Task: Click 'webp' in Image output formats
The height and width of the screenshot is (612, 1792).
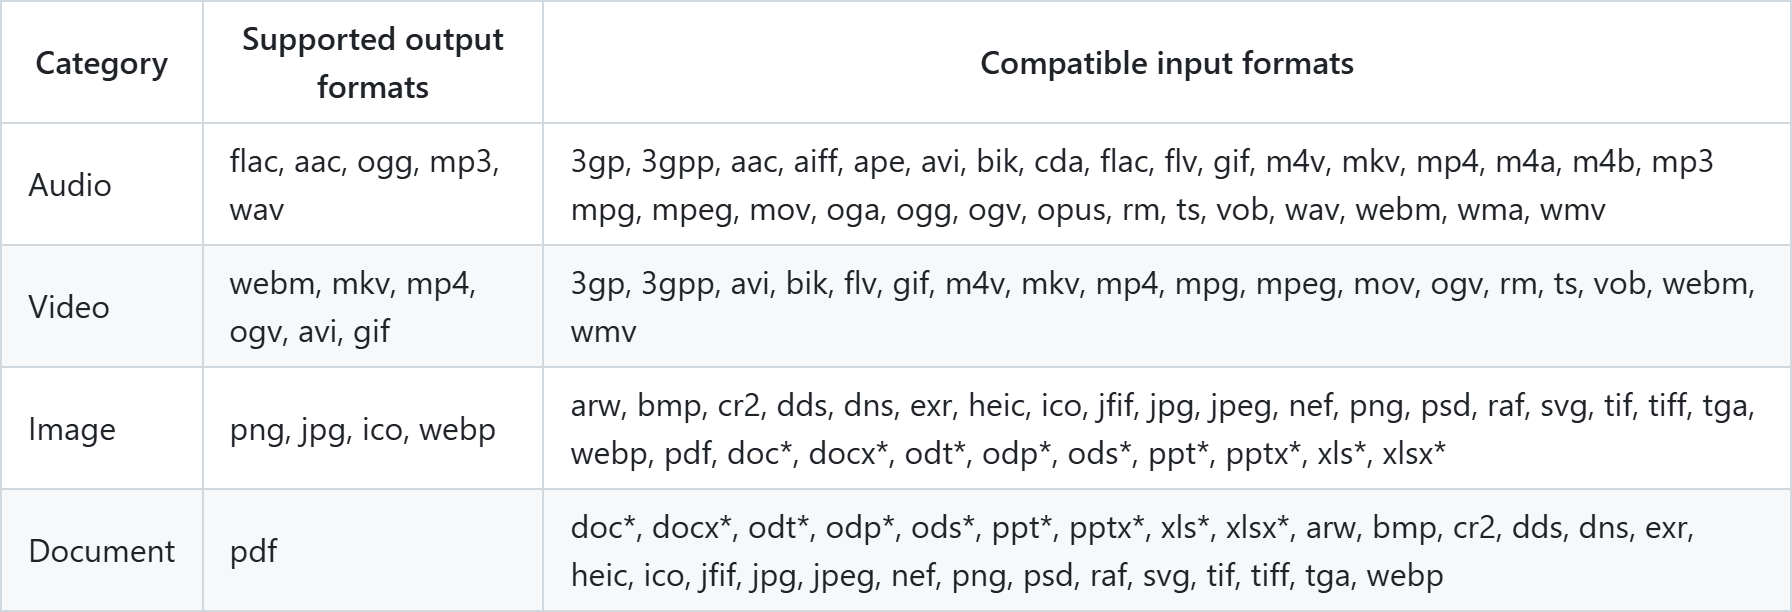Action: (457, 429)
